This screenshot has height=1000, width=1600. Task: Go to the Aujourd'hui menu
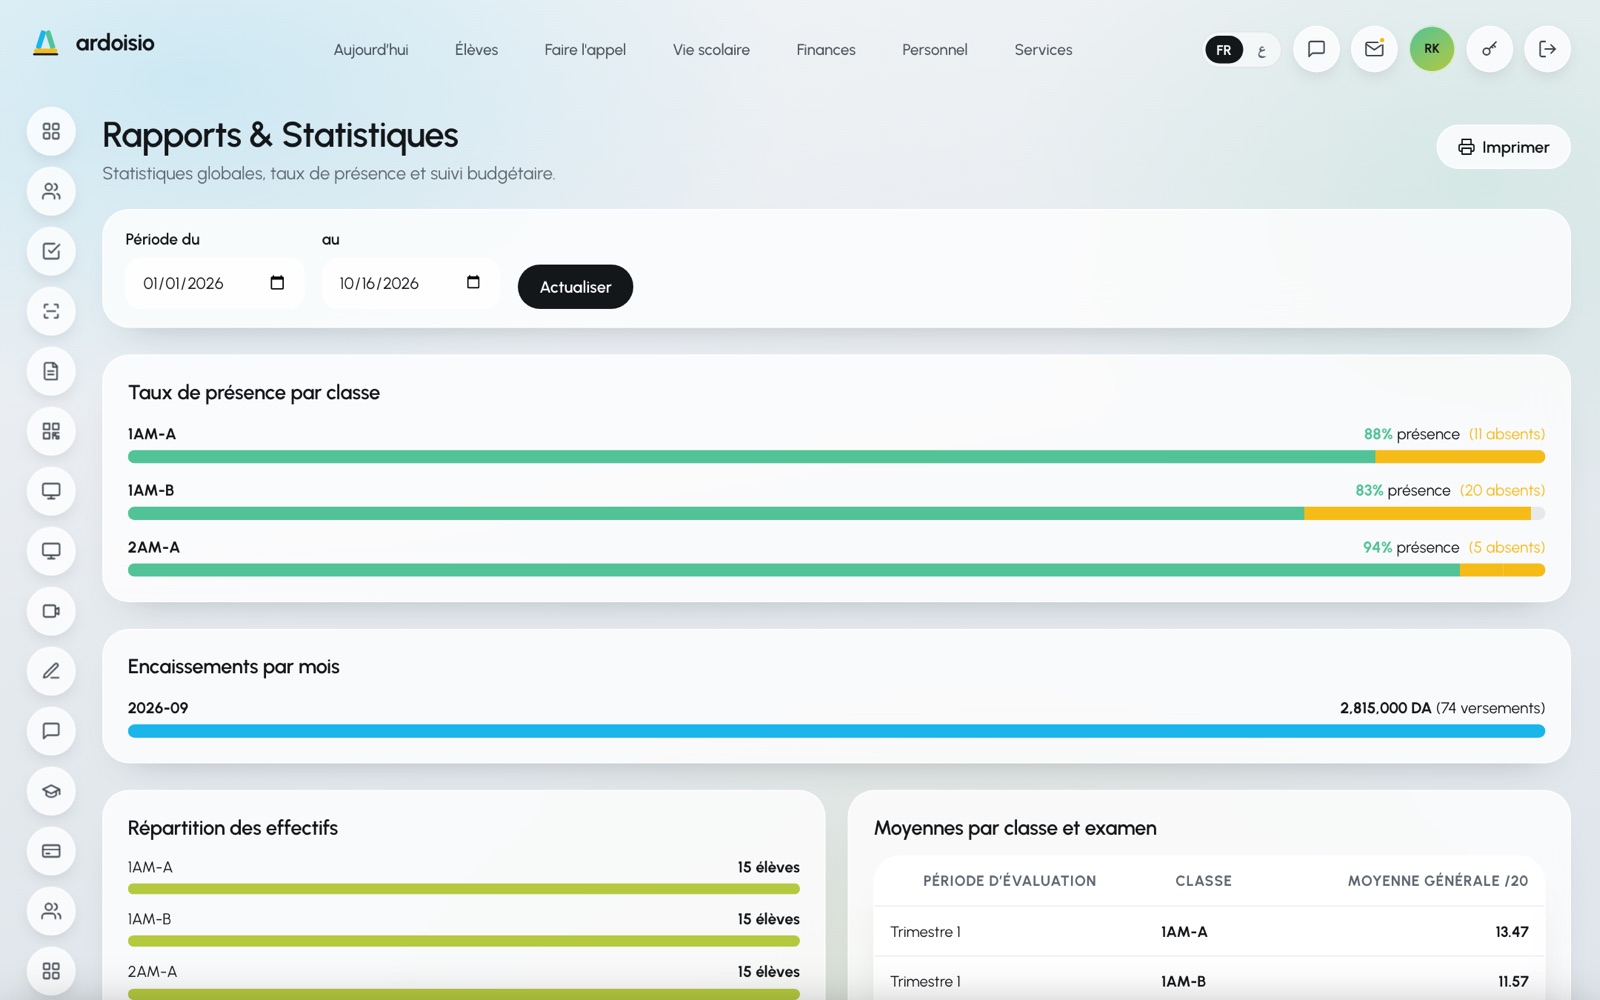point(371,50)
